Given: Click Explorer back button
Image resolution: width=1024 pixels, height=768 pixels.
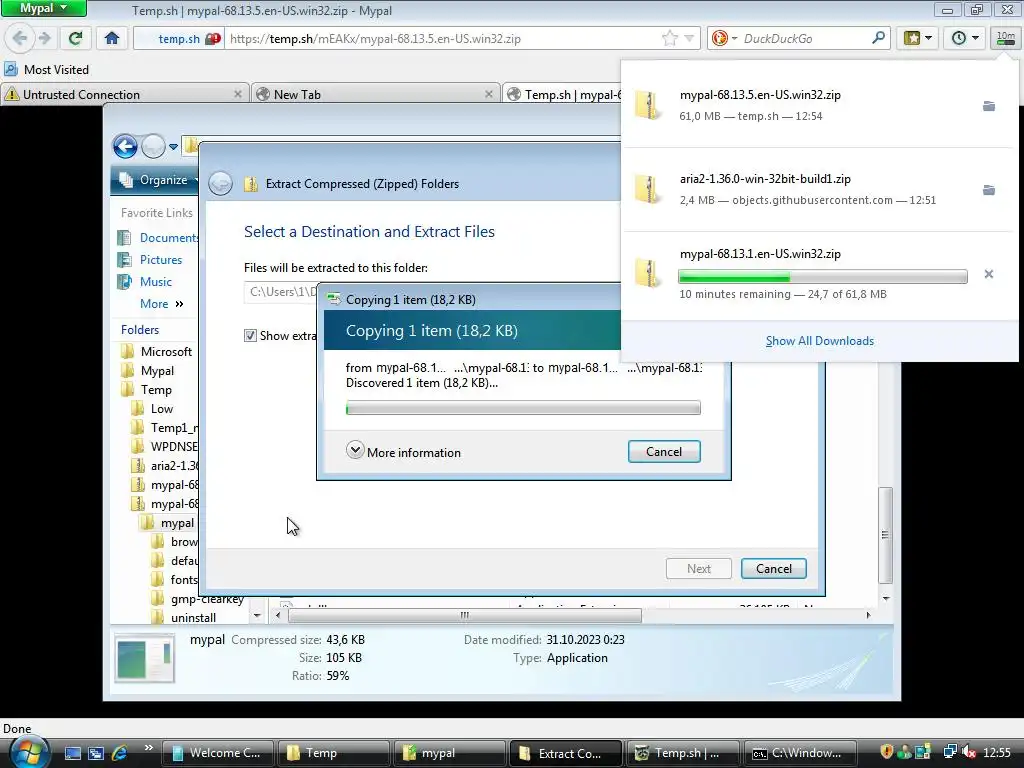Looking at the screenshot, I should pyautogui.click(x=125, y=146).
